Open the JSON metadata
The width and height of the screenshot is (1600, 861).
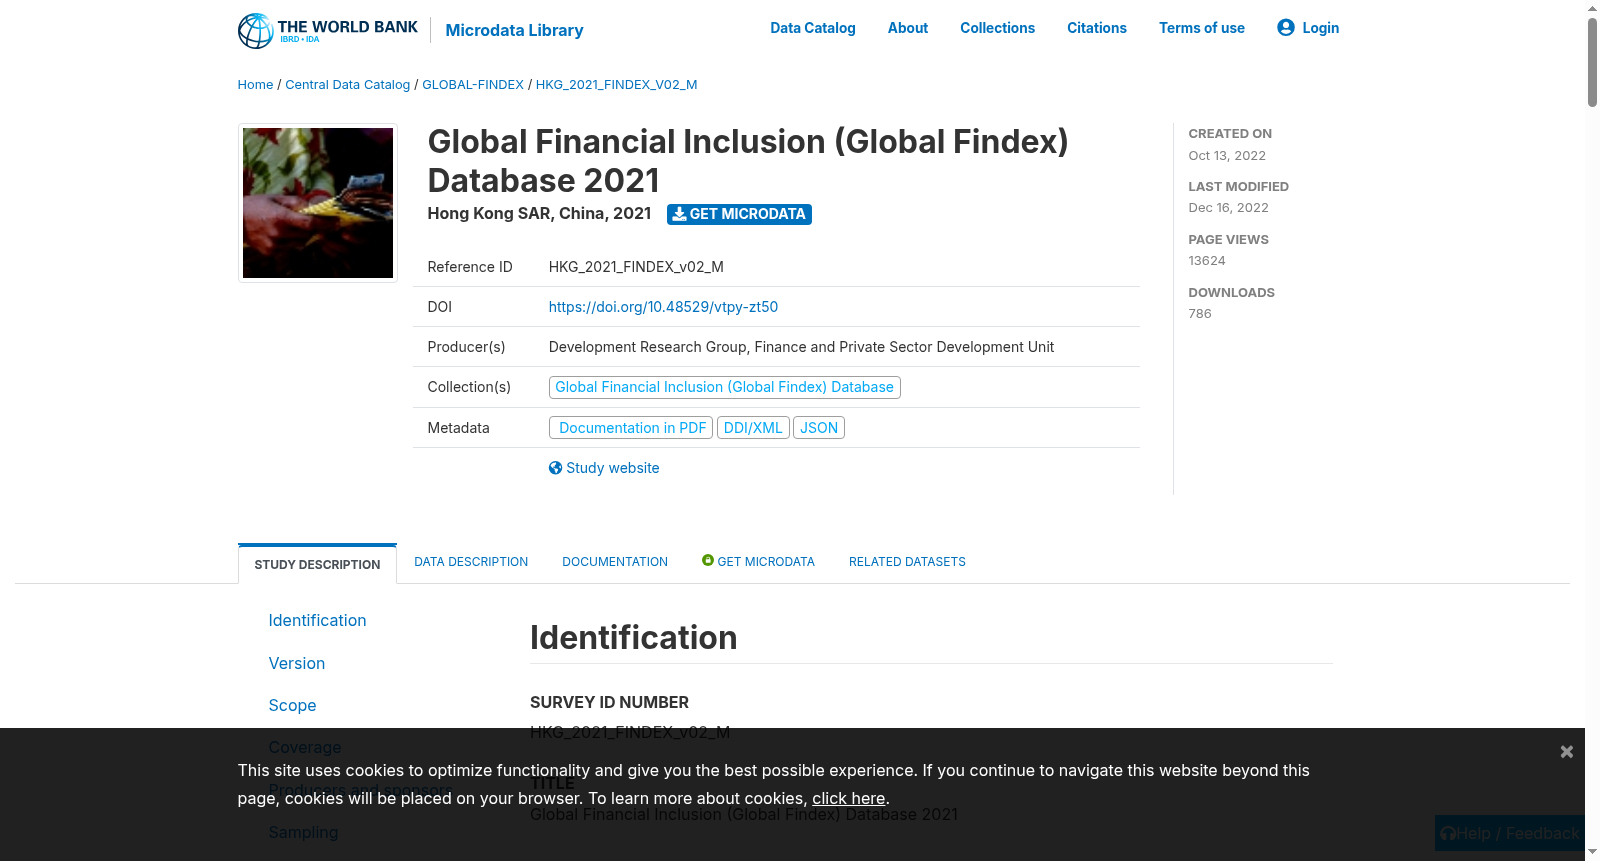coord(819,428)
